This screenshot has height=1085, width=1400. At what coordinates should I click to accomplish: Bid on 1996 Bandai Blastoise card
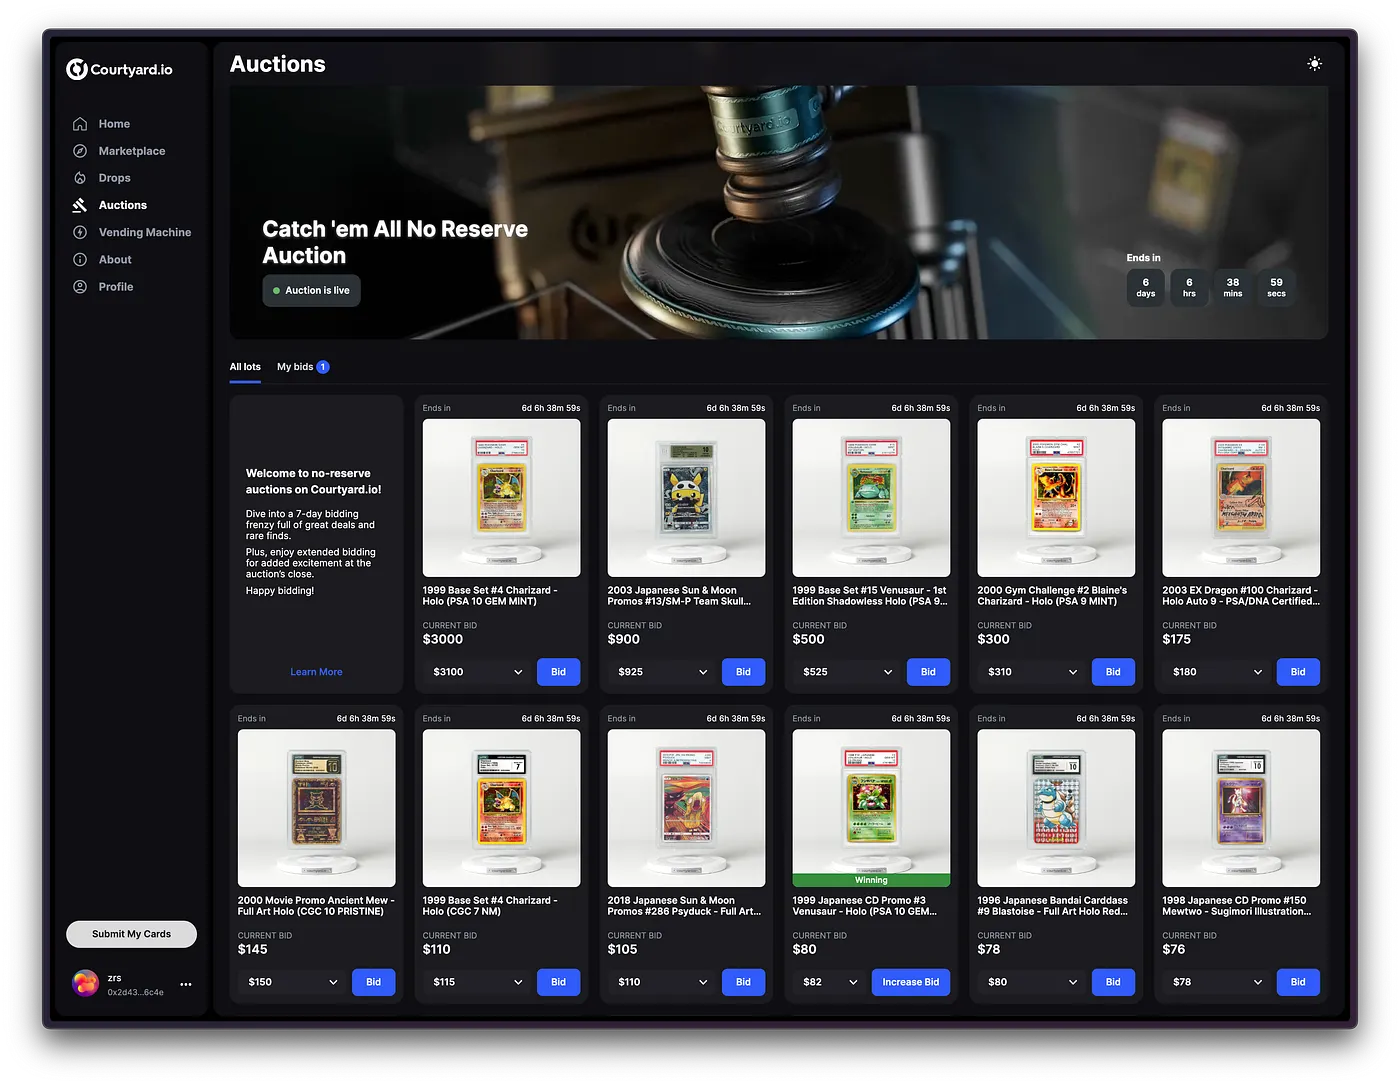click(x=1113, y=982)
